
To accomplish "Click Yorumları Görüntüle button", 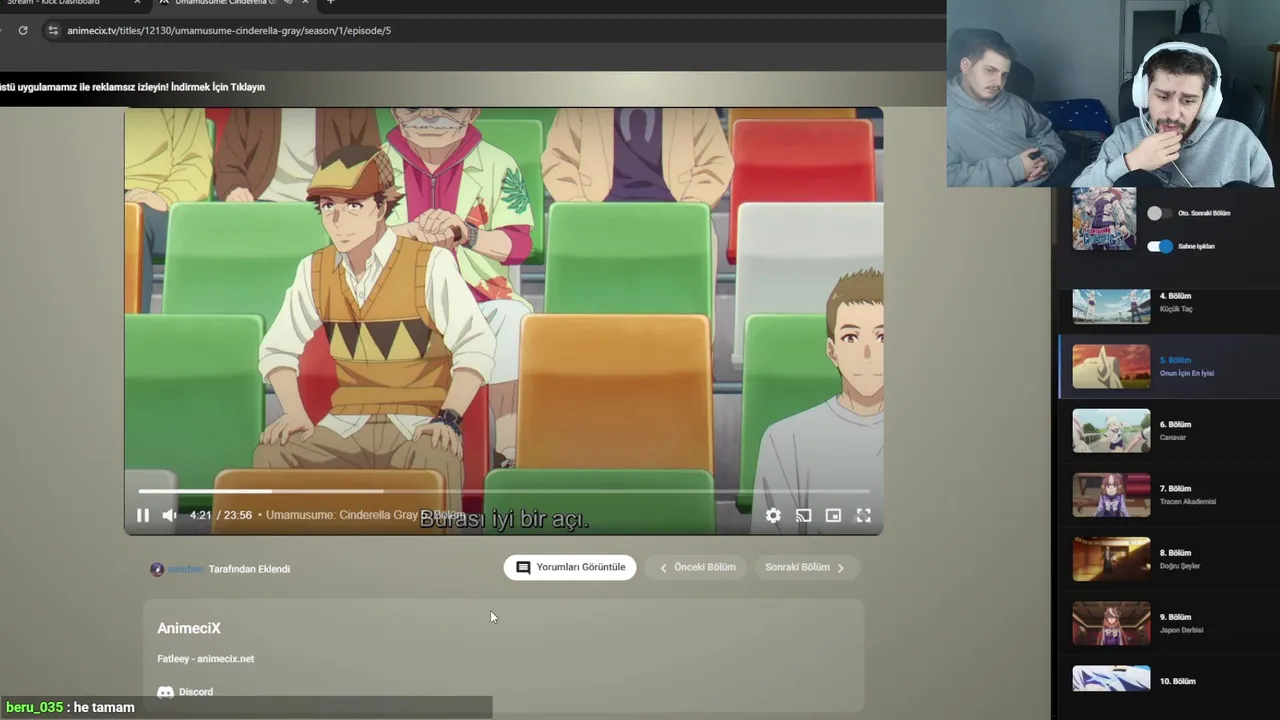I will 570,567.
